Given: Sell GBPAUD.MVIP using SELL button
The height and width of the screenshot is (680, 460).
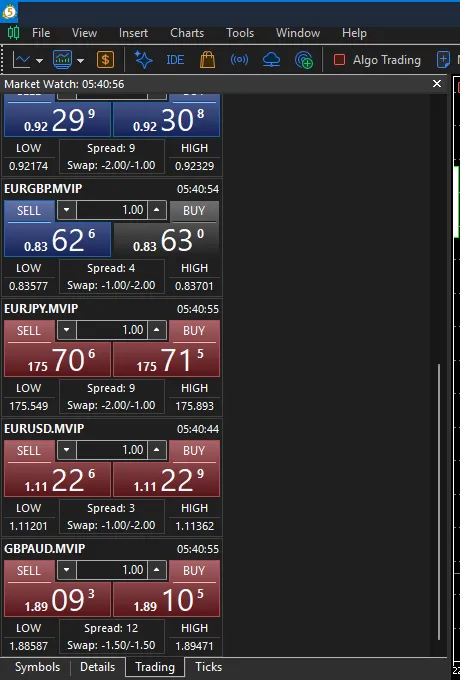Looking at the screenshot, I should click(x=29, y=571).
